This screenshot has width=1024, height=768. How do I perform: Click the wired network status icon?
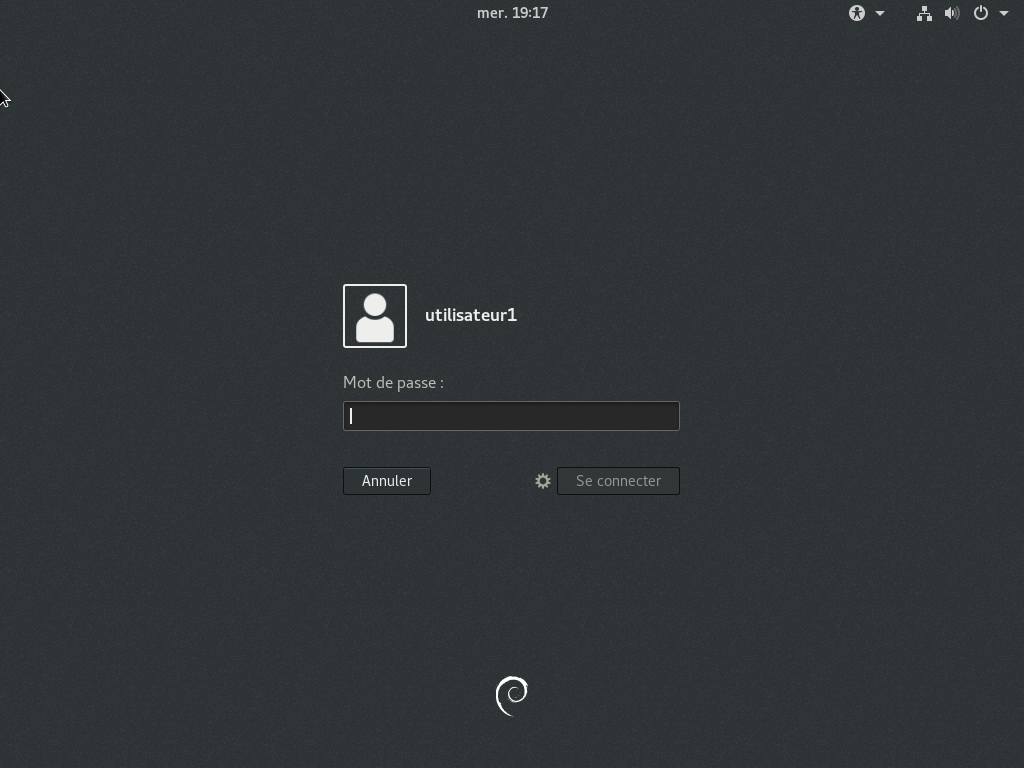tap(924, 13)
